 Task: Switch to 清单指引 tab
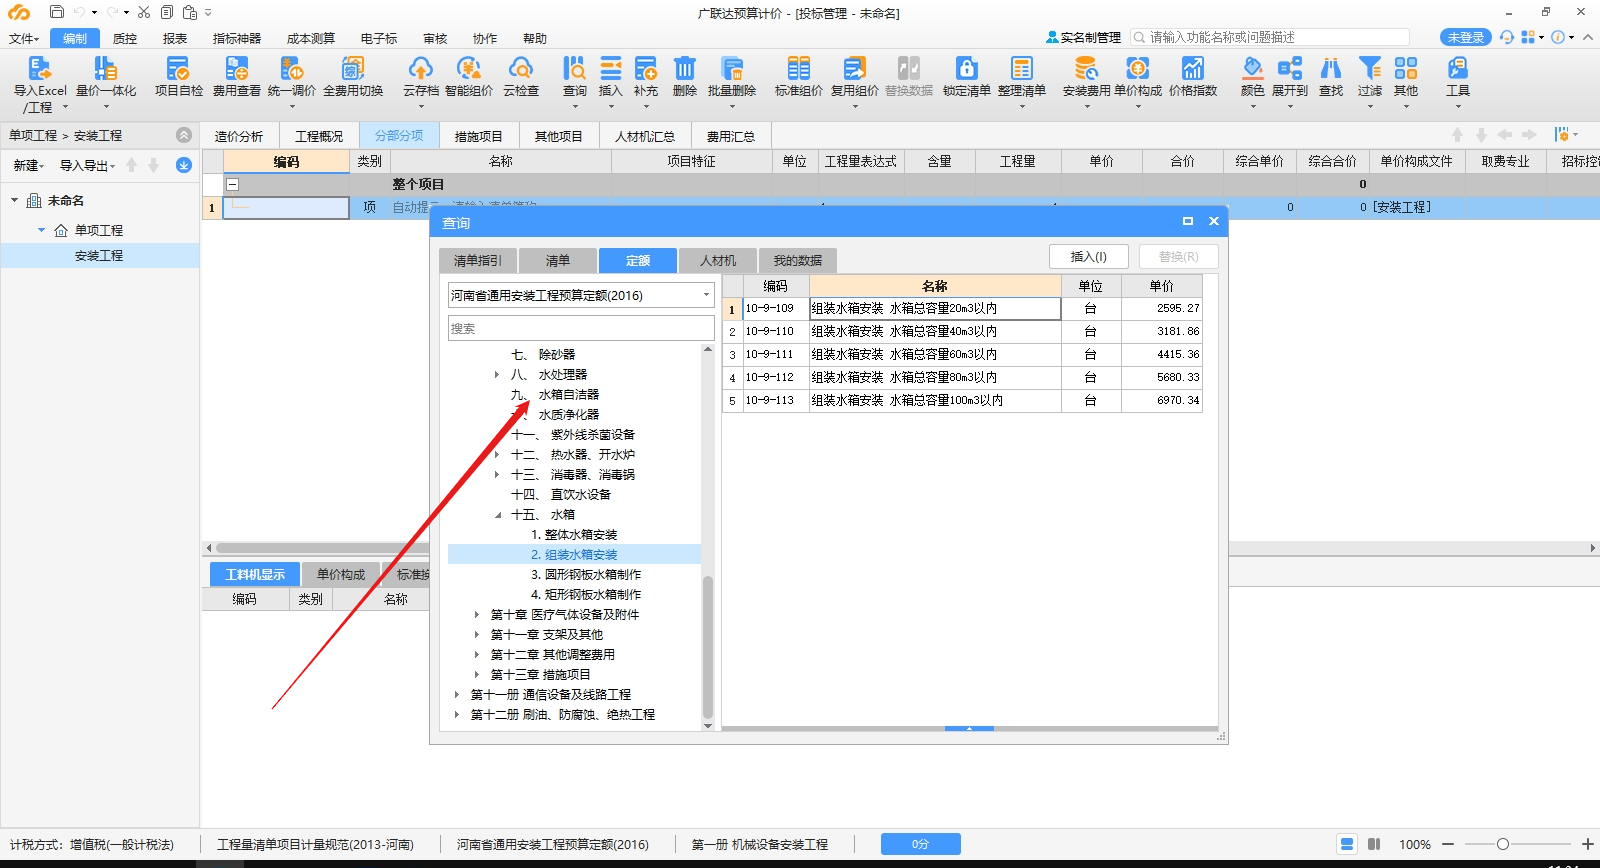click(478, 261)
